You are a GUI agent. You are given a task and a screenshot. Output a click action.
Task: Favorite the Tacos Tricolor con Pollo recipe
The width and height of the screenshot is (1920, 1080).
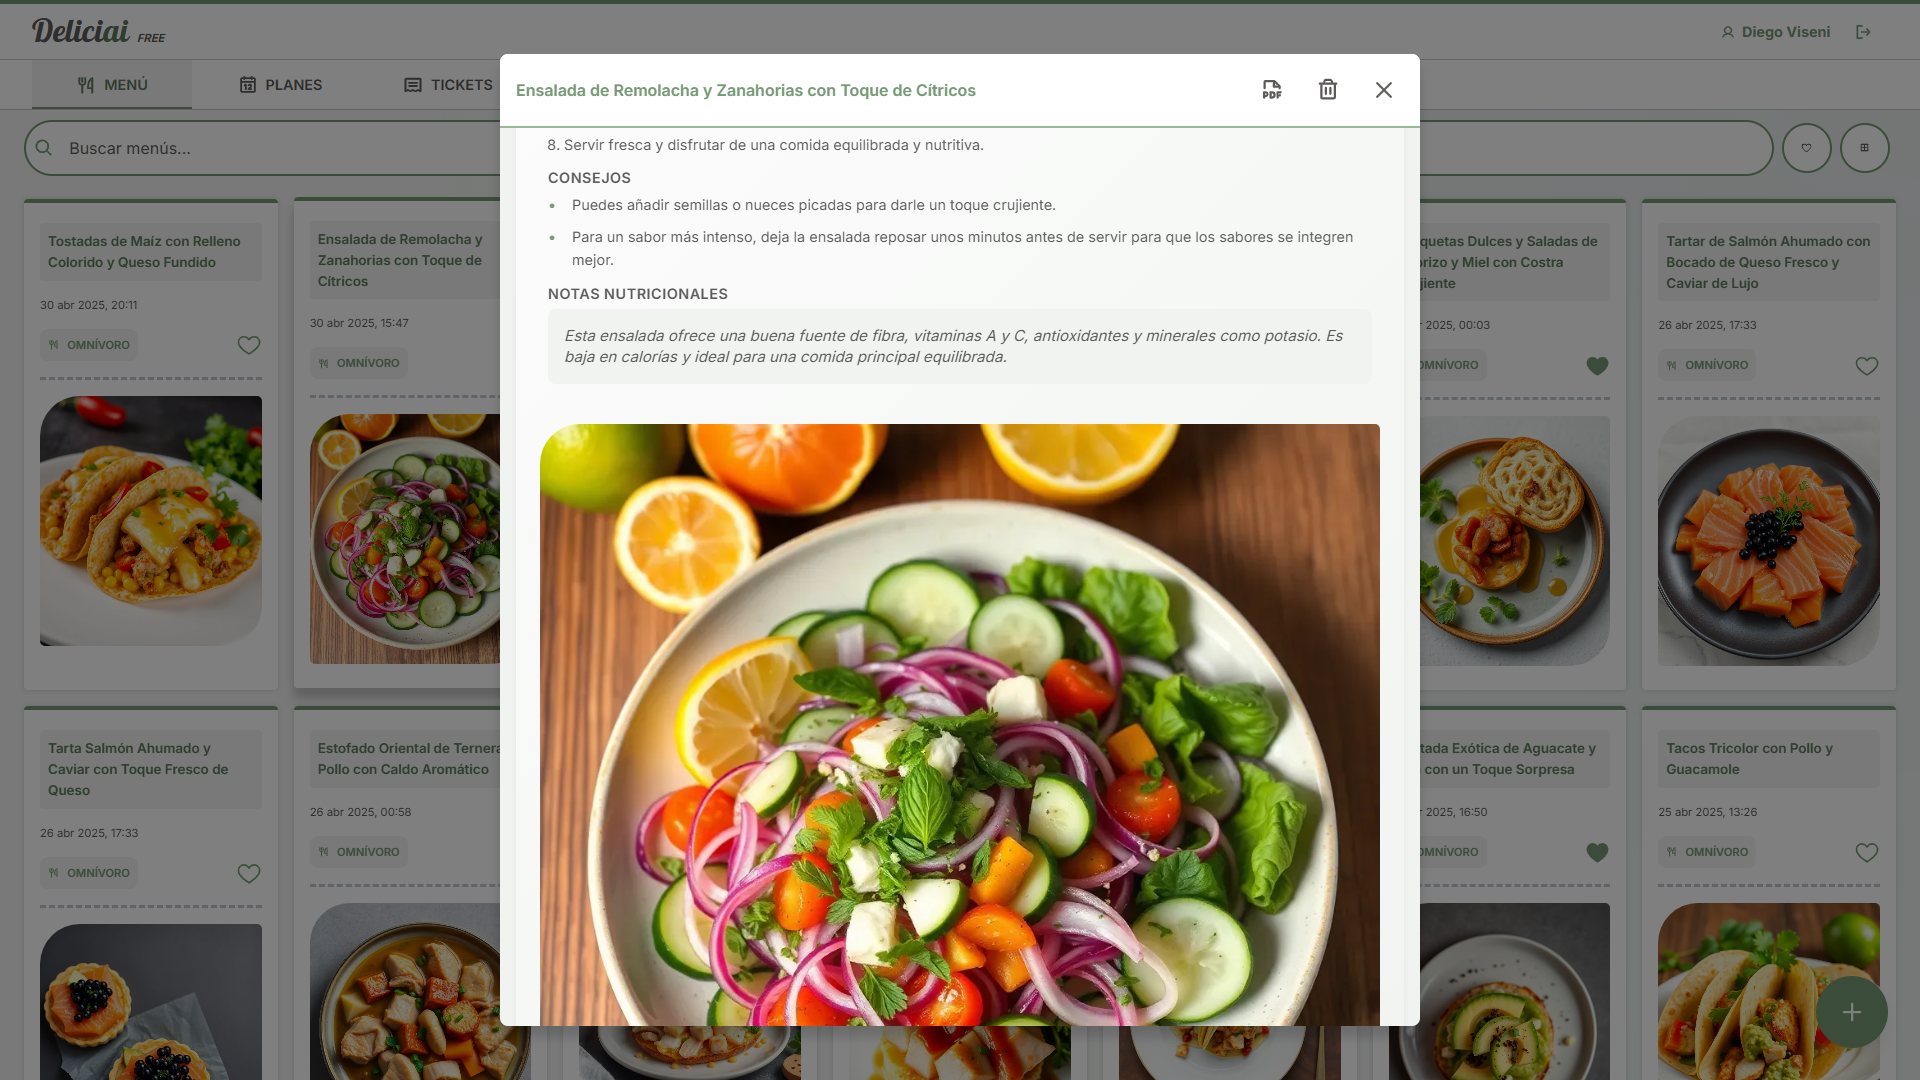tap(1866, 852)
